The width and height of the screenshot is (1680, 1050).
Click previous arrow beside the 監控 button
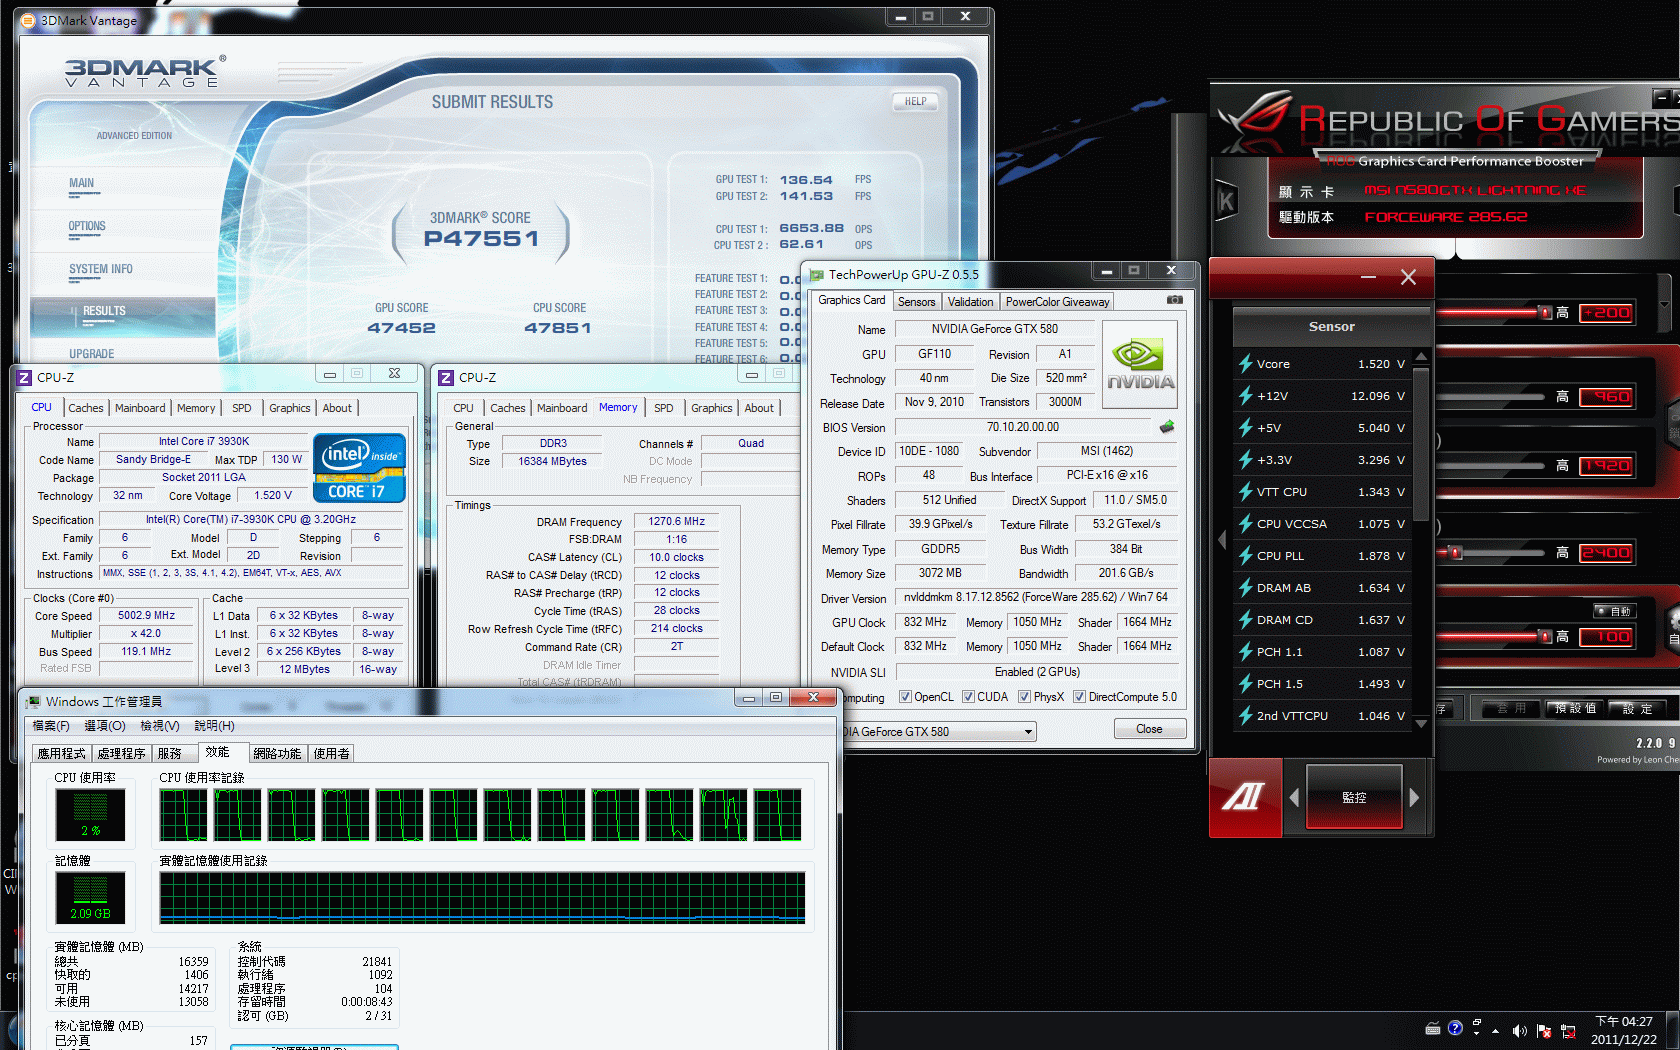[1294, 798]
